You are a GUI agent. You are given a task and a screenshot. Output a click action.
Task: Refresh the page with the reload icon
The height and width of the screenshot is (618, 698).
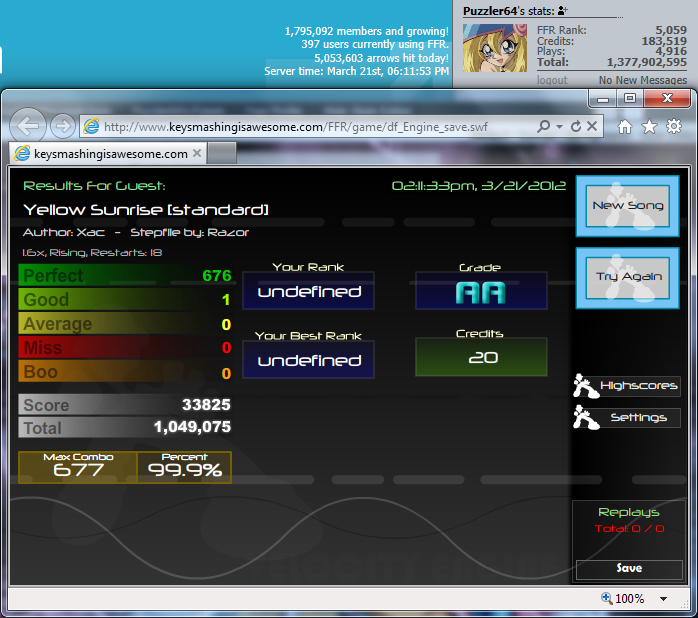click(576, 127)
